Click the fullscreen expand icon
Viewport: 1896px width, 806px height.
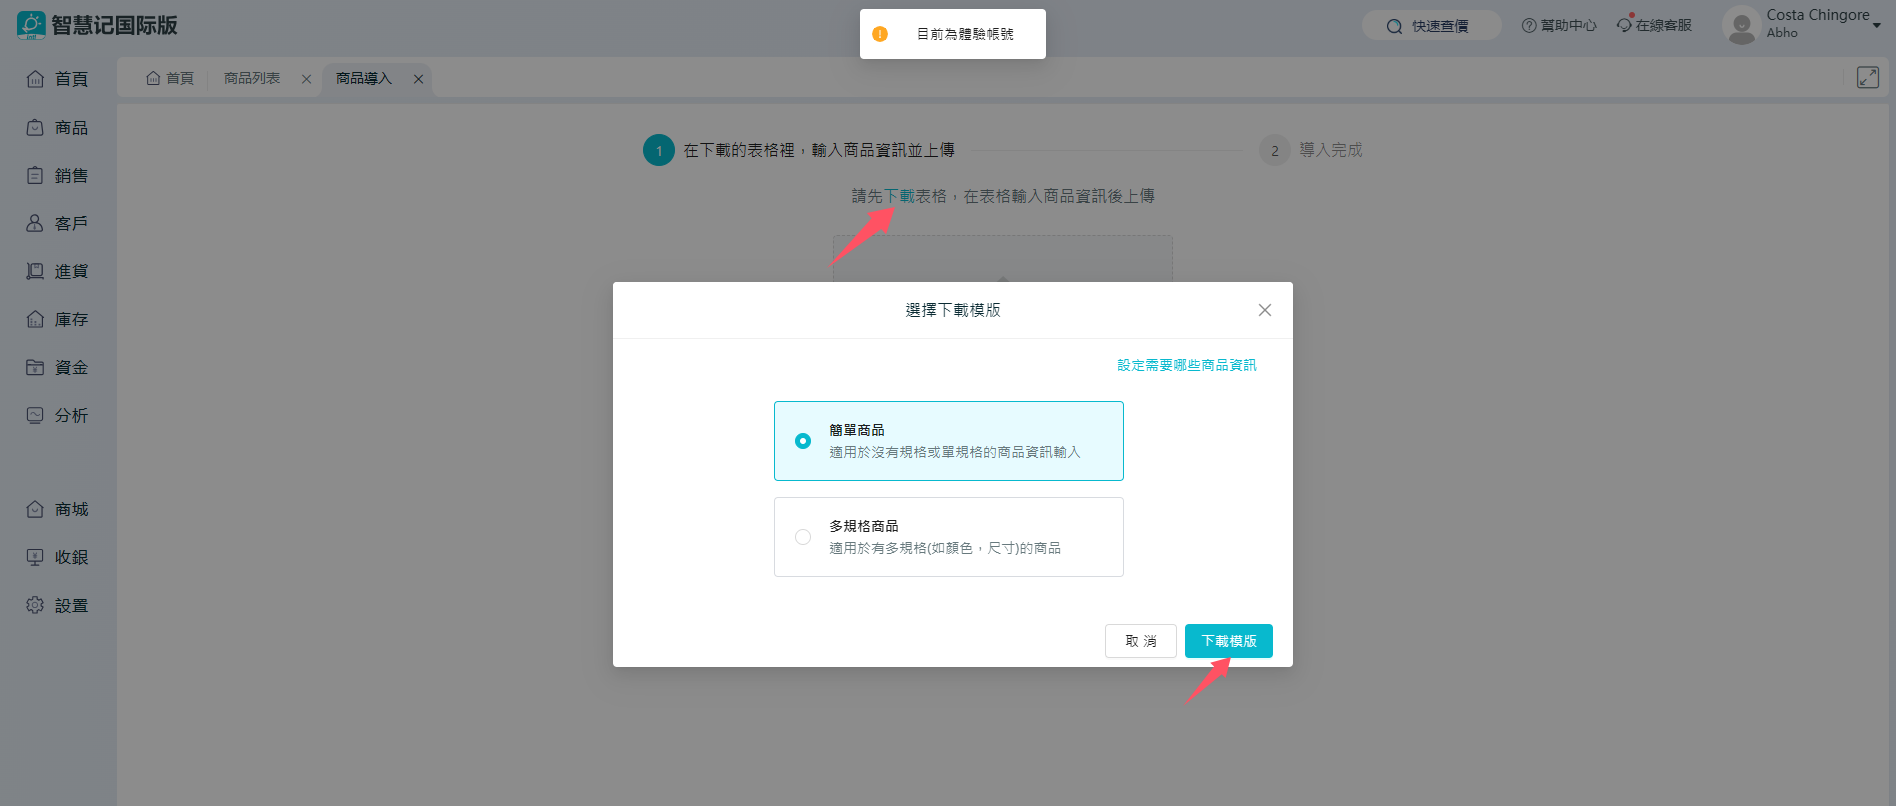pos(1867,77)
